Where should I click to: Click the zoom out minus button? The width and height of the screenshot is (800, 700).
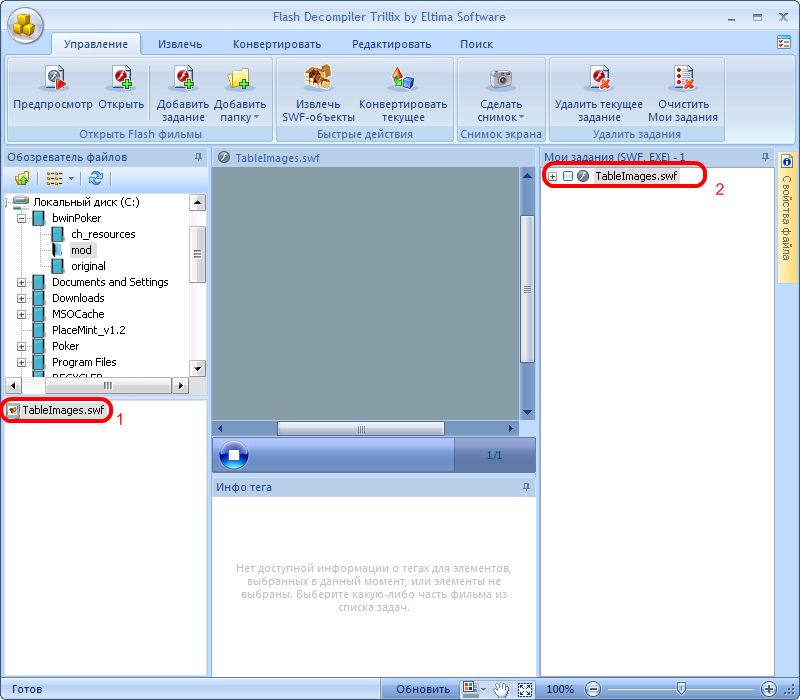tap(592, 689)
